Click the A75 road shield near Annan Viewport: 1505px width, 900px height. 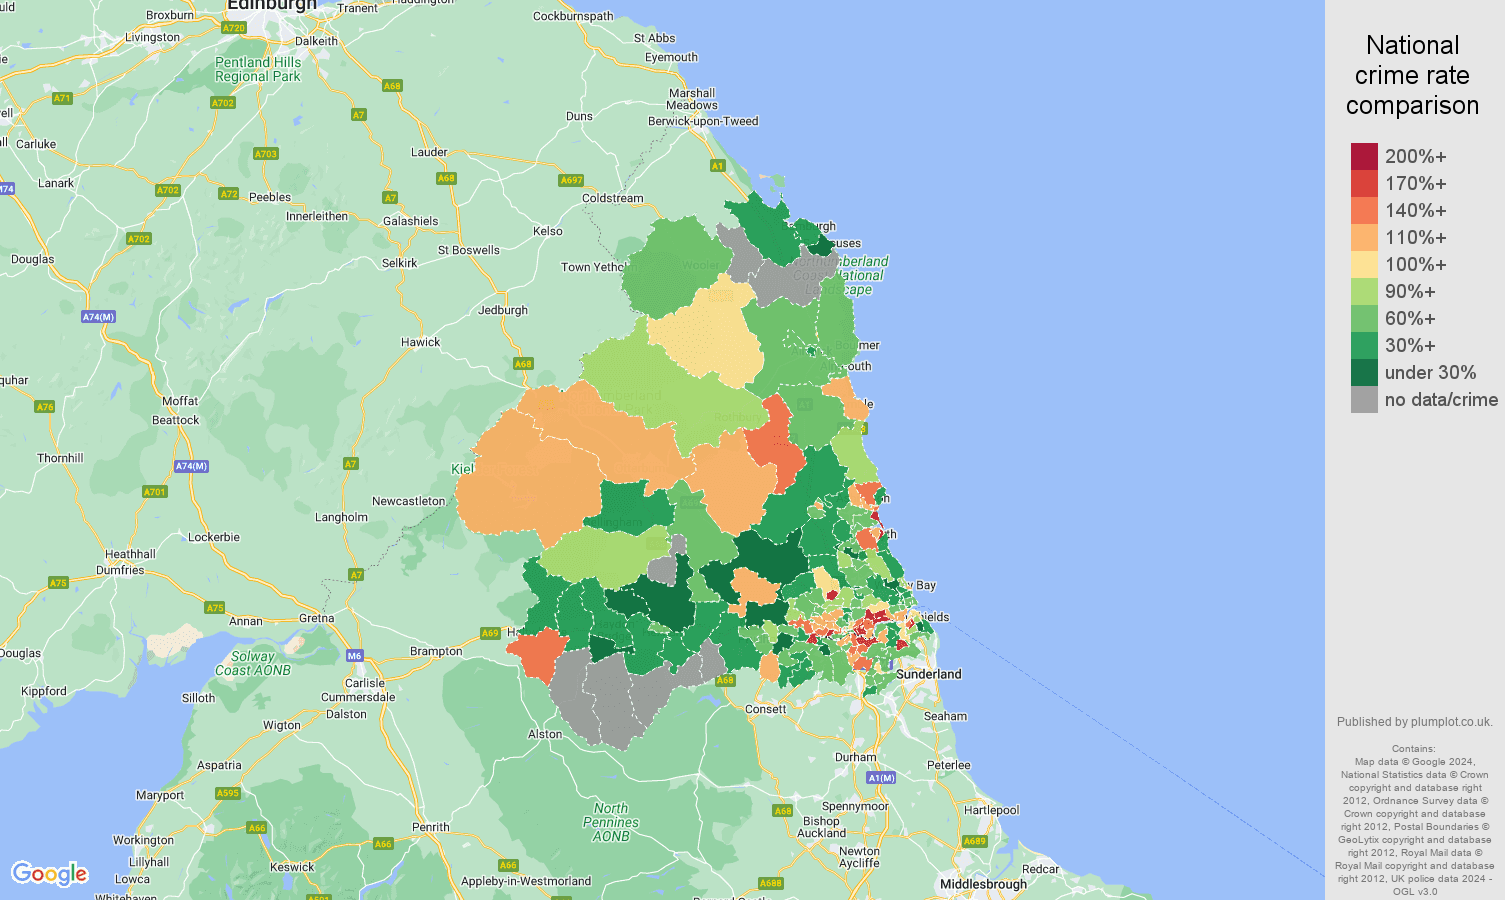pyautogui.click(x=215, y=608)
